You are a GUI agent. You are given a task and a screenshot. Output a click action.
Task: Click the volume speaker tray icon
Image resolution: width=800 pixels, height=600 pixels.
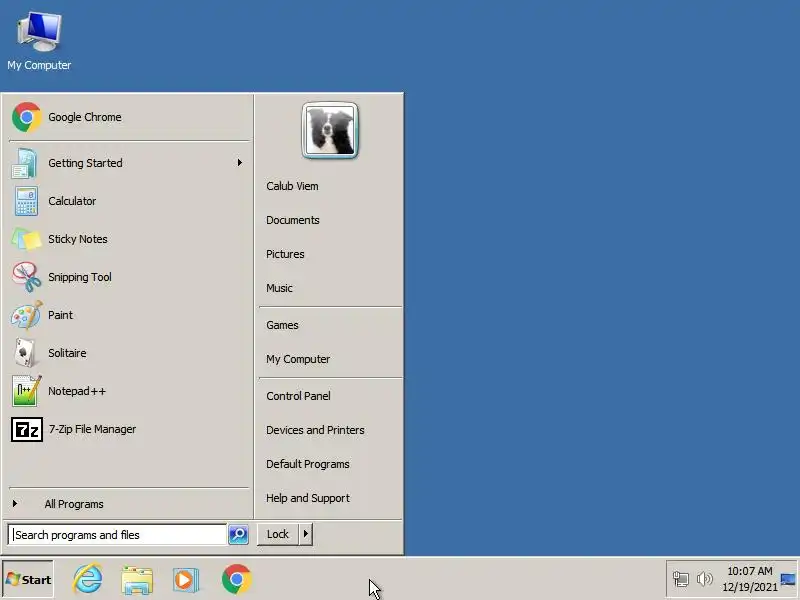(x=705, y=579)
